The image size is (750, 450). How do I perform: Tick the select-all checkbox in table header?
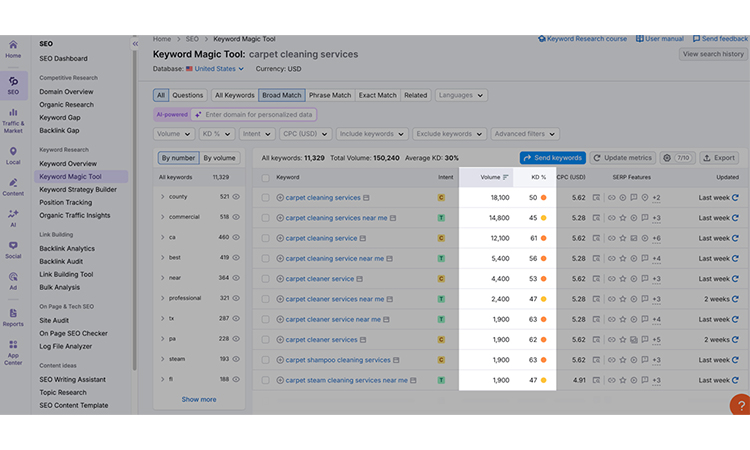265,178
